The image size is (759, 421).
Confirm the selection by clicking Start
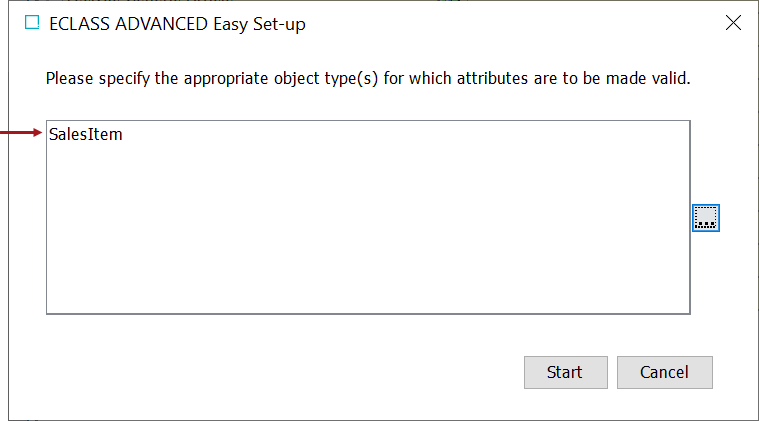coord(565,372)
